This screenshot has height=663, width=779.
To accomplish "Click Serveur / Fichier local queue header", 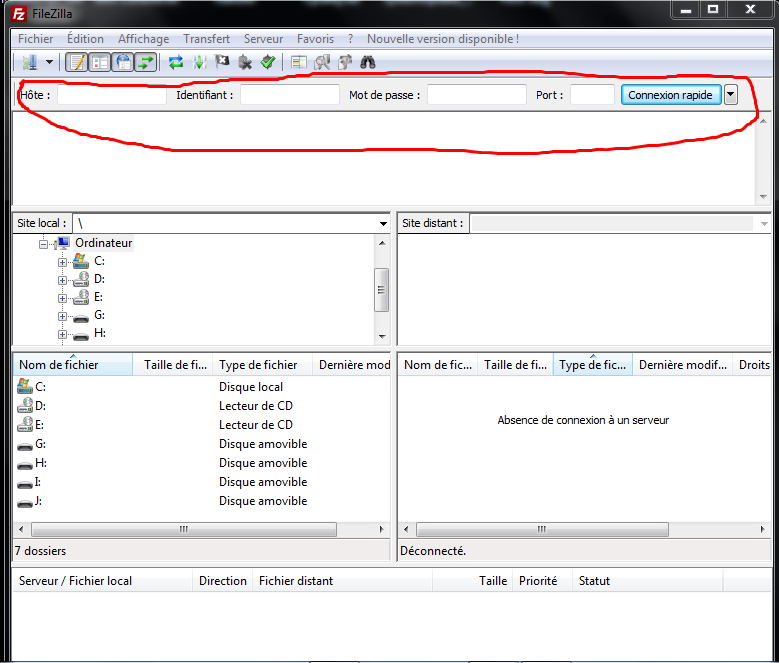I will tap(103, 581).
